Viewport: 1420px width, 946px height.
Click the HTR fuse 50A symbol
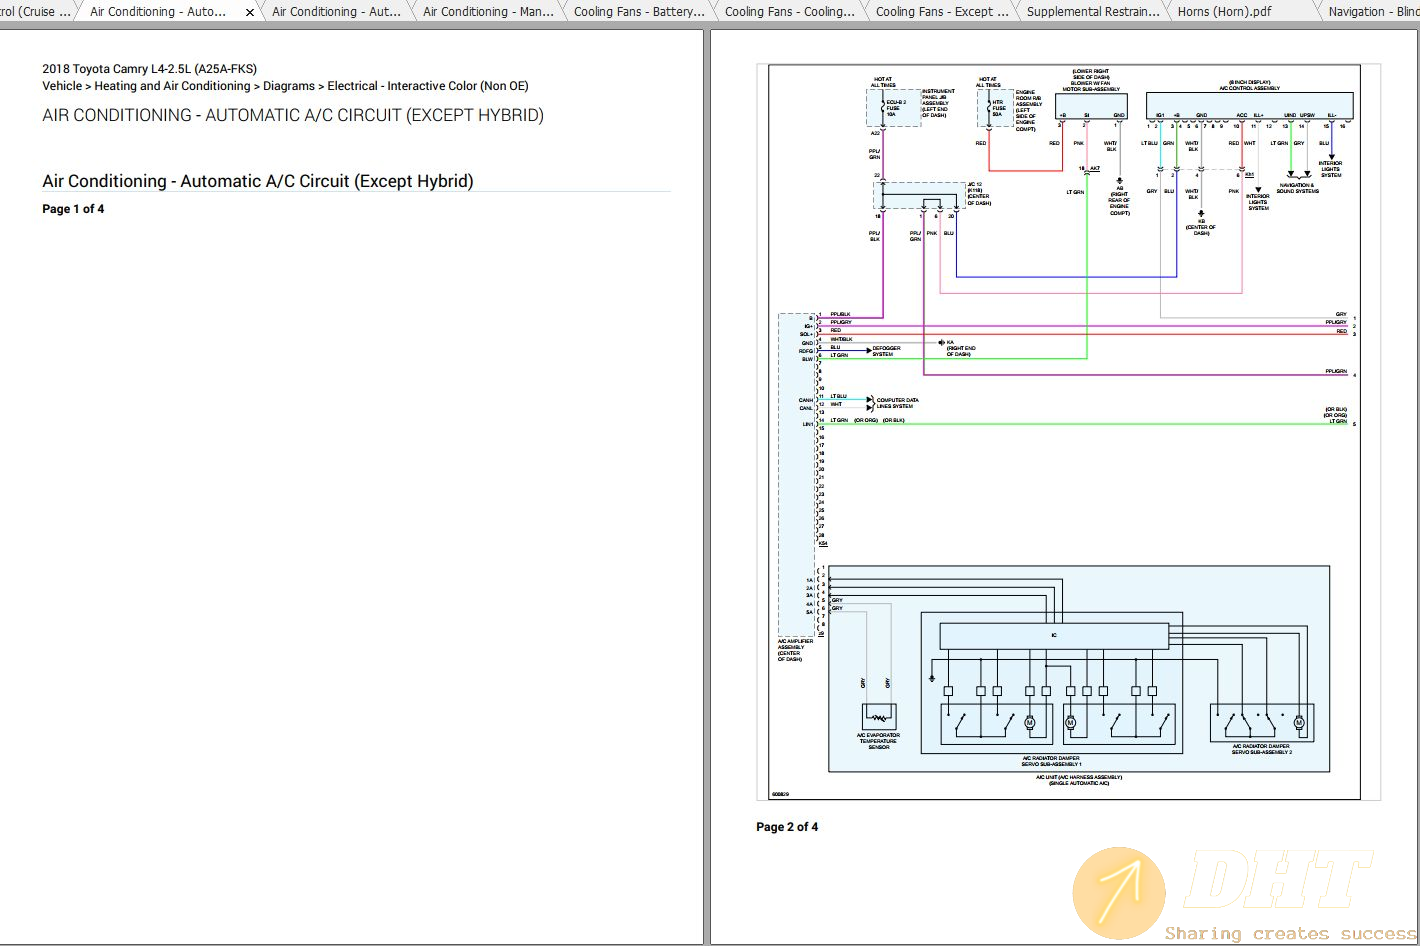pyautogui.click(x=995, y=108)
